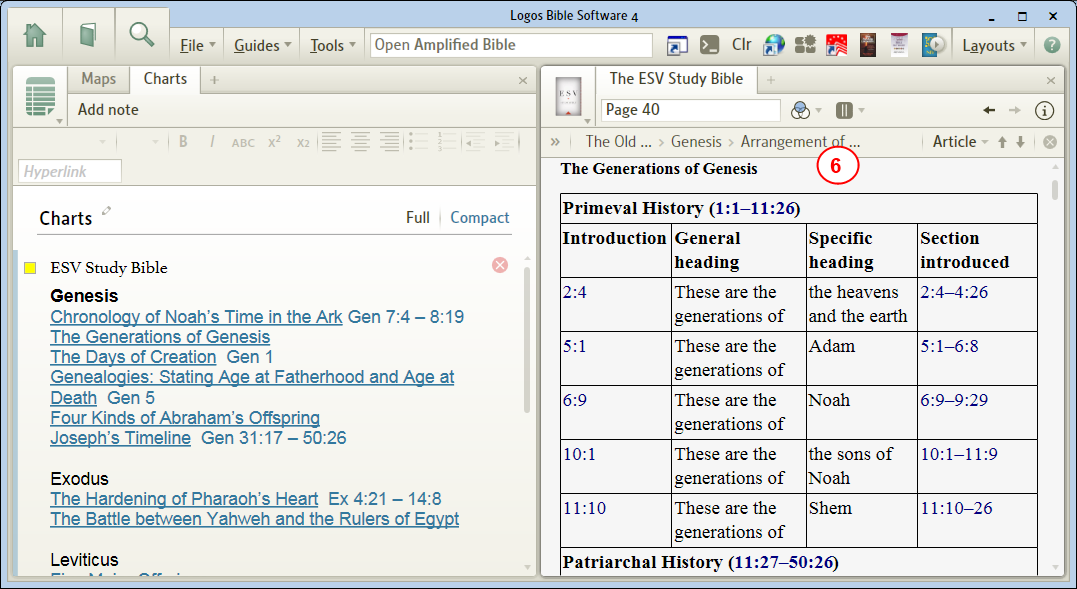Open The Days of Creation link
Image resolution: width=1077 pixels, height=589 pixels.
133,358
